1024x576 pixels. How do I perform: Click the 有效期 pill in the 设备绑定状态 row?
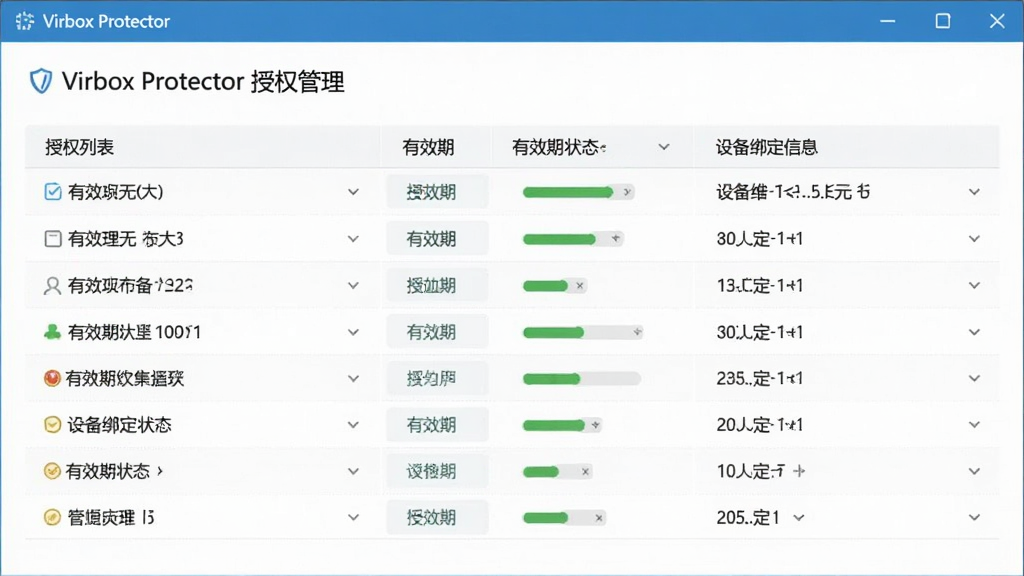(437, 425)
